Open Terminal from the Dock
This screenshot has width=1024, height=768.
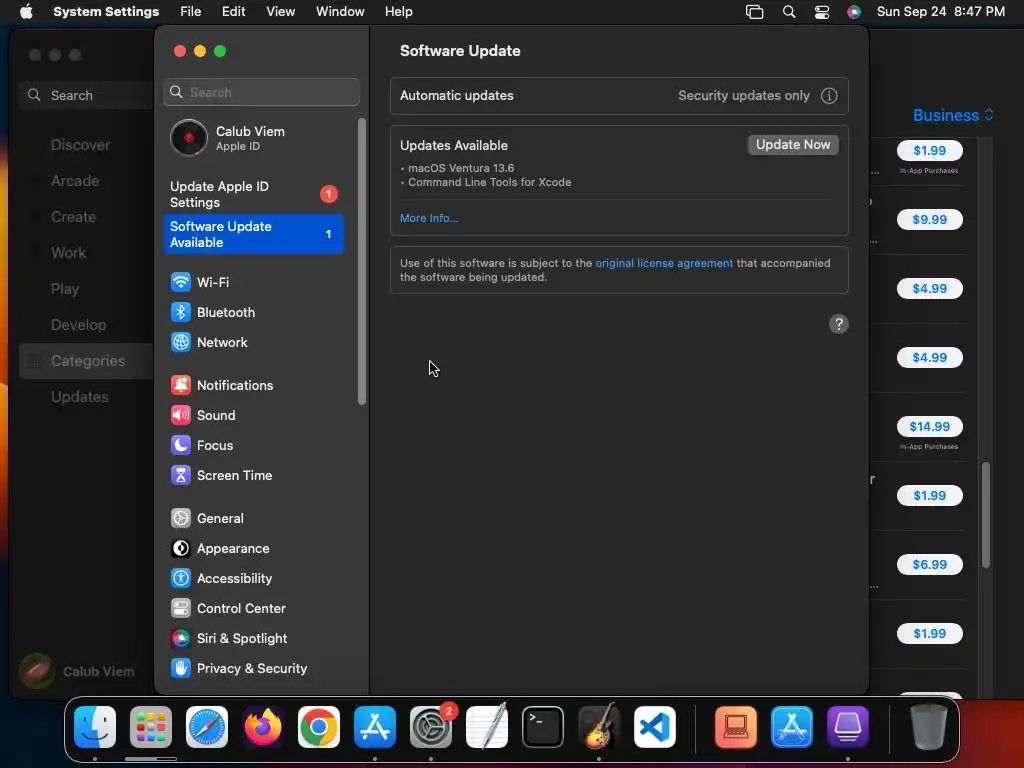(x=543, y=727)
